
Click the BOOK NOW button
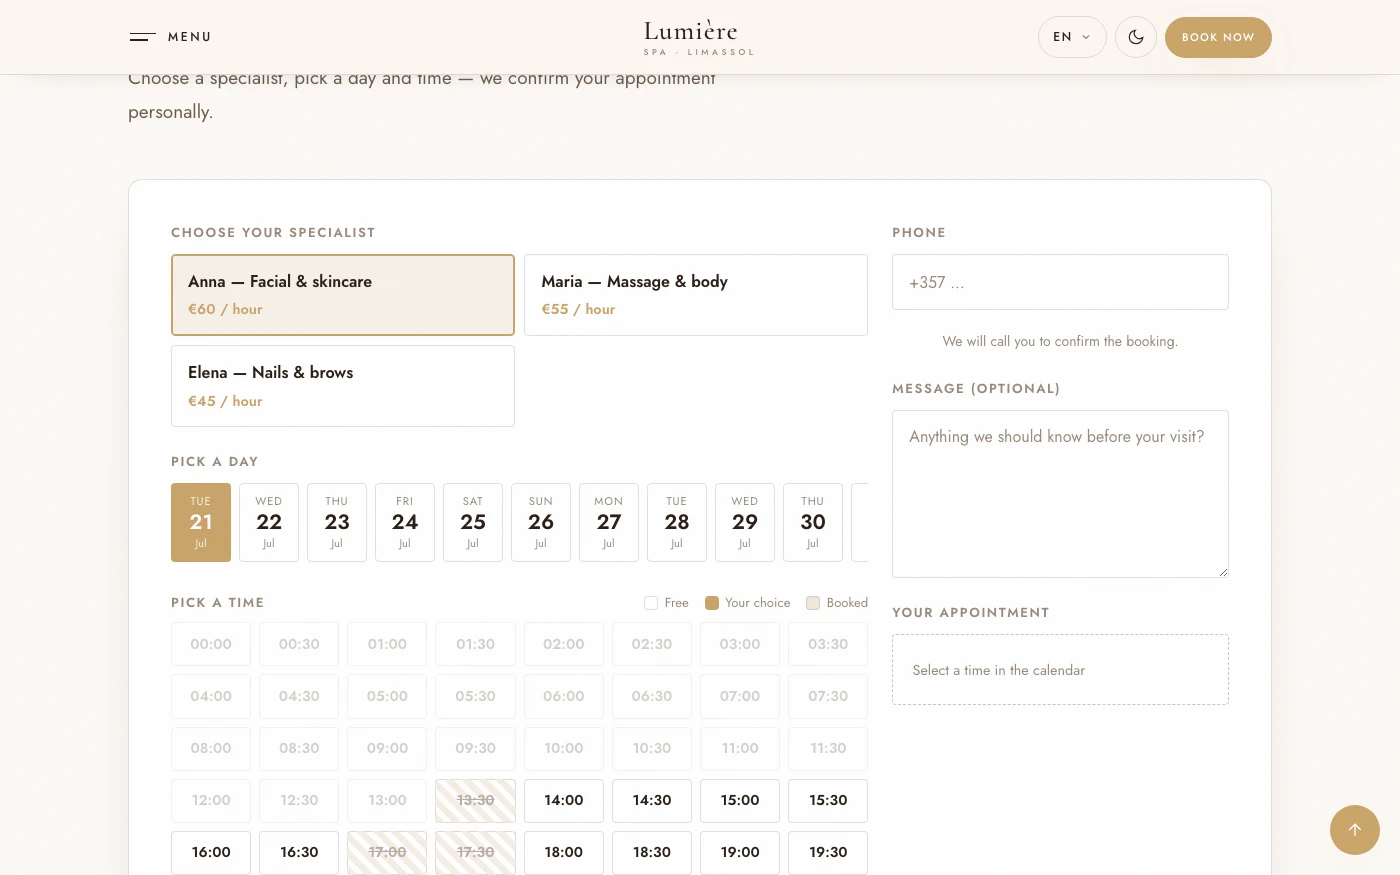(x=1218, y=37)
